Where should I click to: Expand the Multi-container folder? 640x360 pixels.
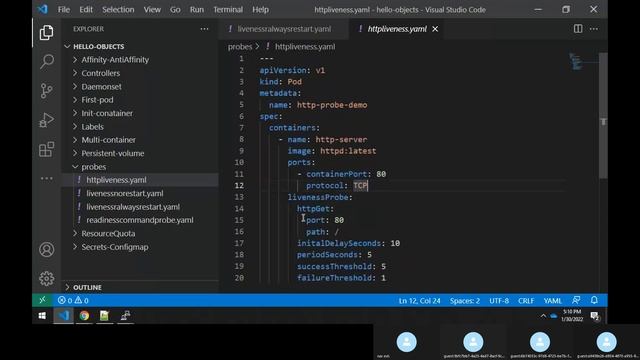pyautogui.click(x=141, y=140)
